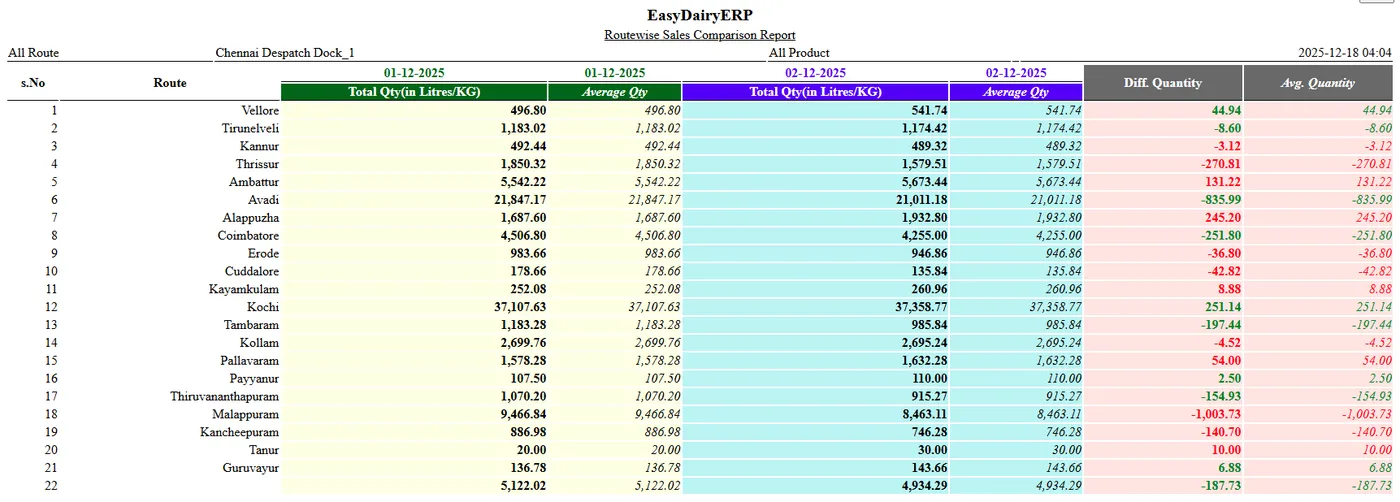Click the s.No column header
This screenshot has width=1400, height=502.
[32, 83]
